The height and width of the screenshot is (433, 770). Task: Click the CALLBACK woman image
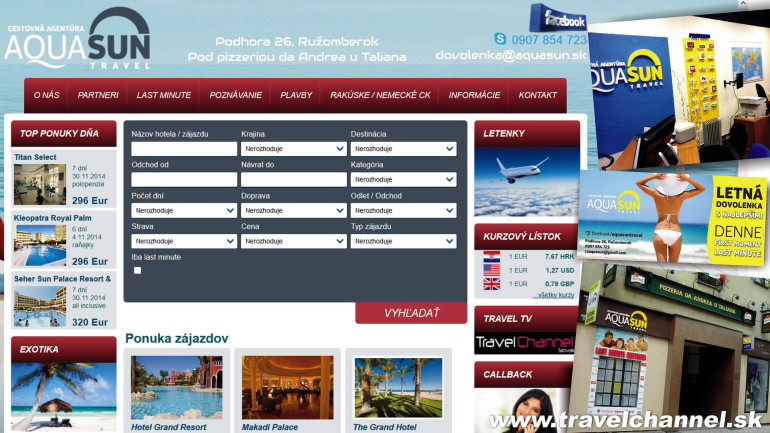[522, 410]
